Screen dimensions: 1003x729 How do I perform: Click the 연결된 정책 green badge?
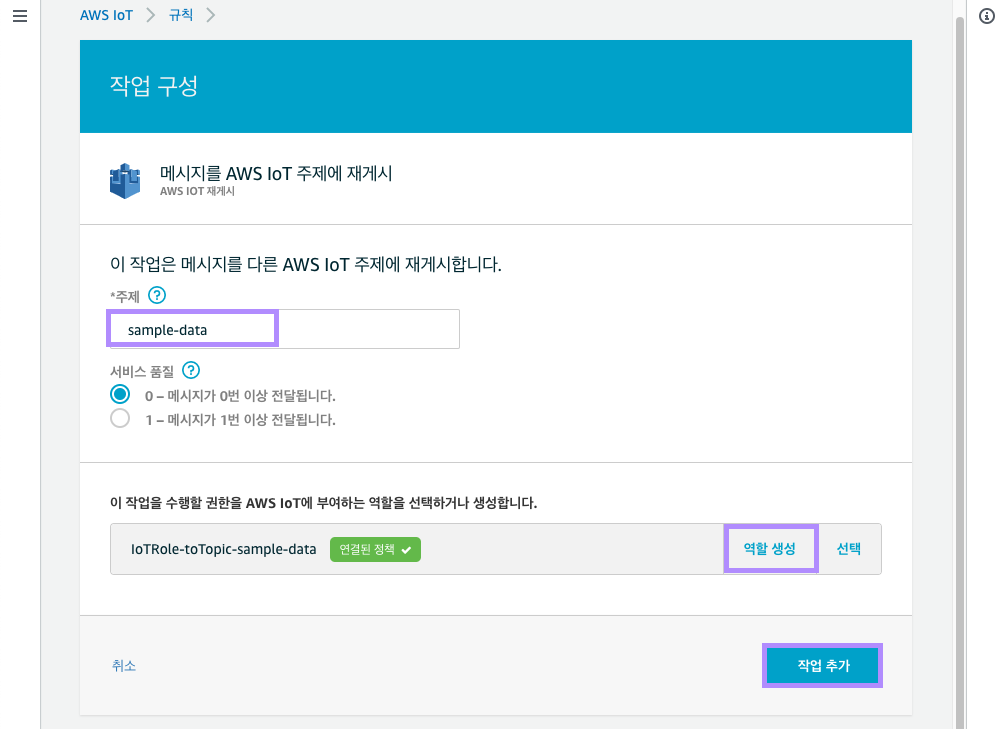point(375,550)
